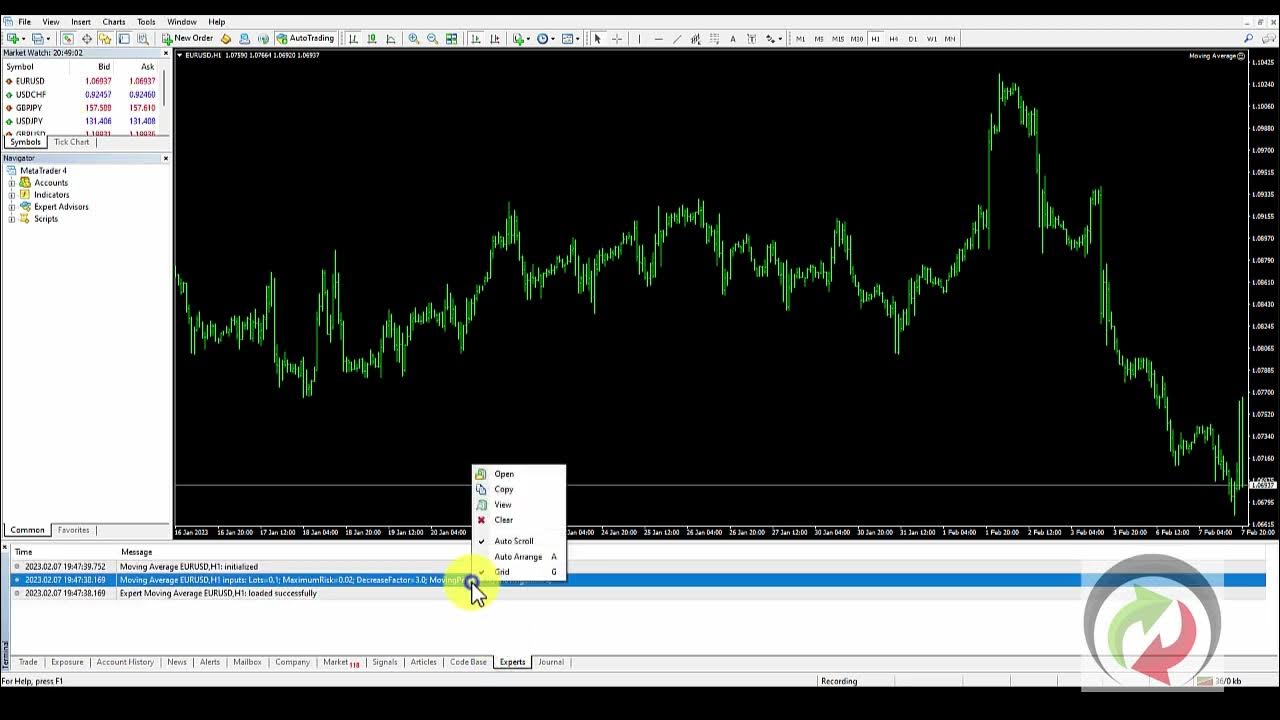
Task: Click the Tile Windows icon
Action: coord(451,39)
